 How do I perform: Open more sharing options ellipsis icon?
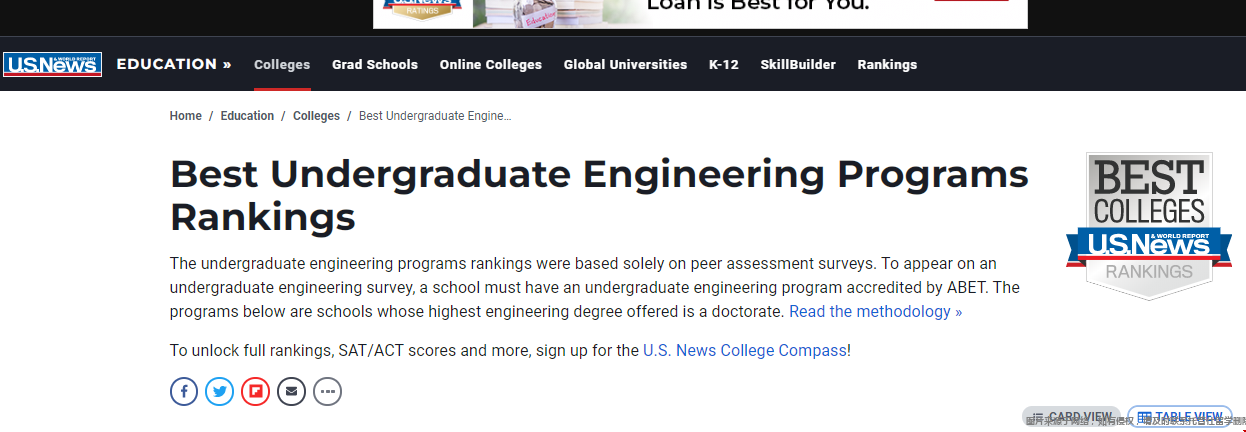click(328, 391)
